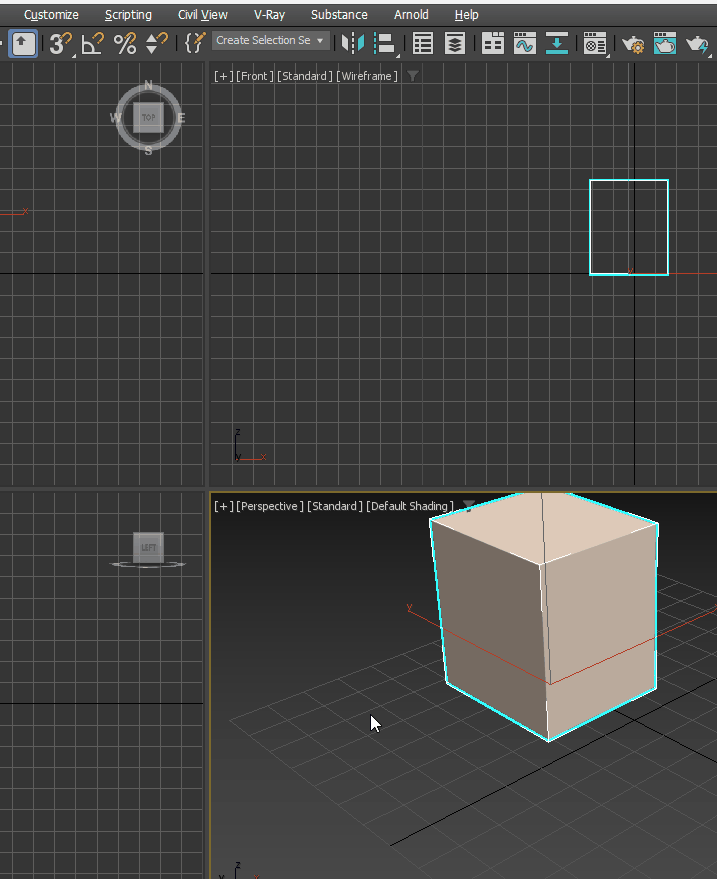Viewport: 717px width, 879px height.
Task: Open the Curve Editor
Action: pyautogui.click(x=525, y=43)
